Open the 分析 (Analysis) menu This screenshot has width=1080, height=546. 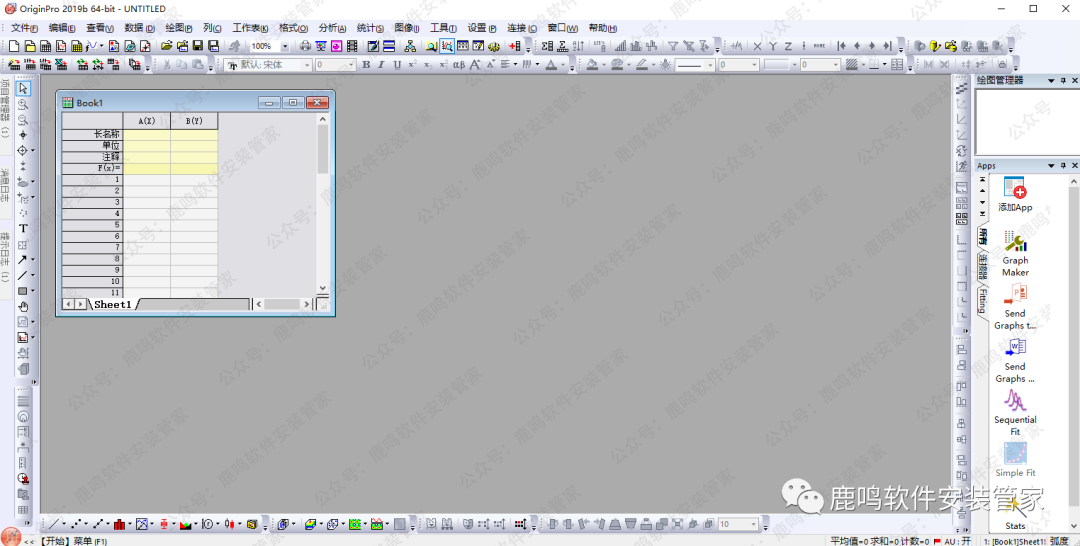pos(331,28)
